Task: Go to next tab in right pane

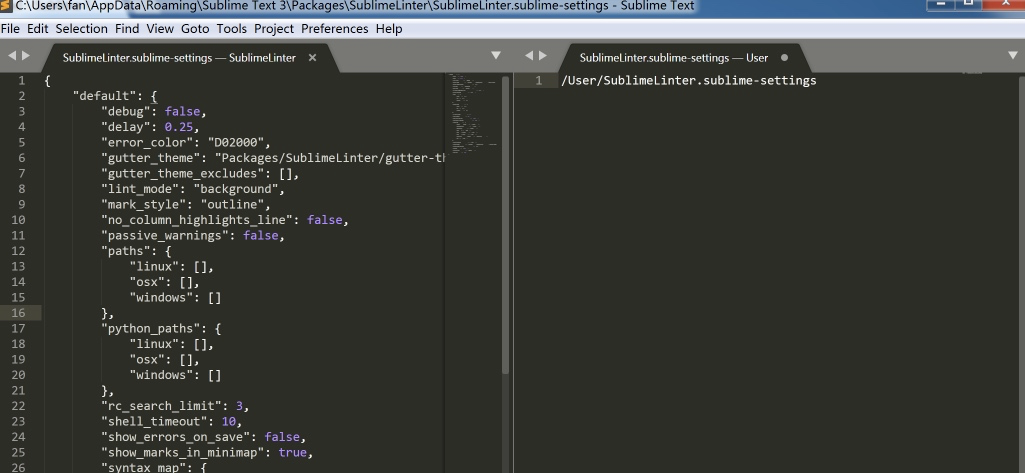Action: point(543,56)
